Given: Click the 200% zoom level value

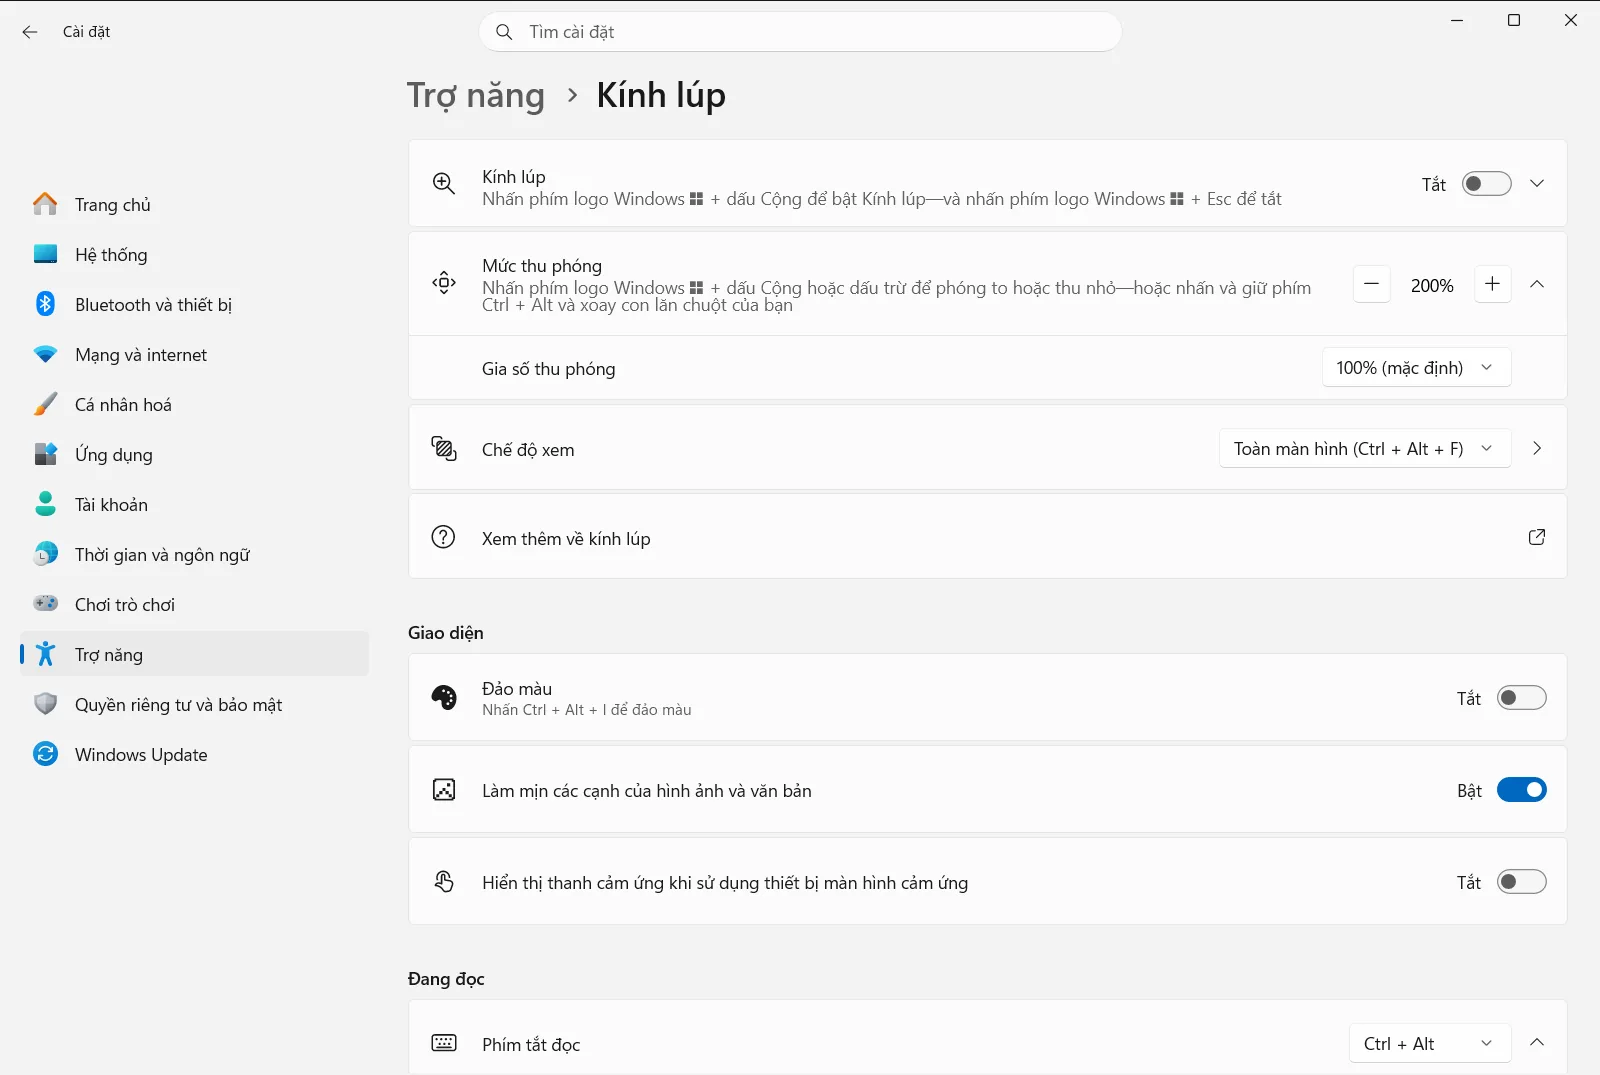Looking at the screenshot, I should point(1432,286).
